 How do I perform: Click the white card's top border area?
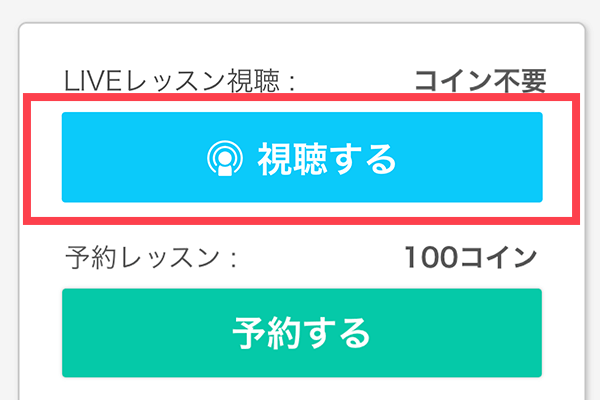point(302,24)
